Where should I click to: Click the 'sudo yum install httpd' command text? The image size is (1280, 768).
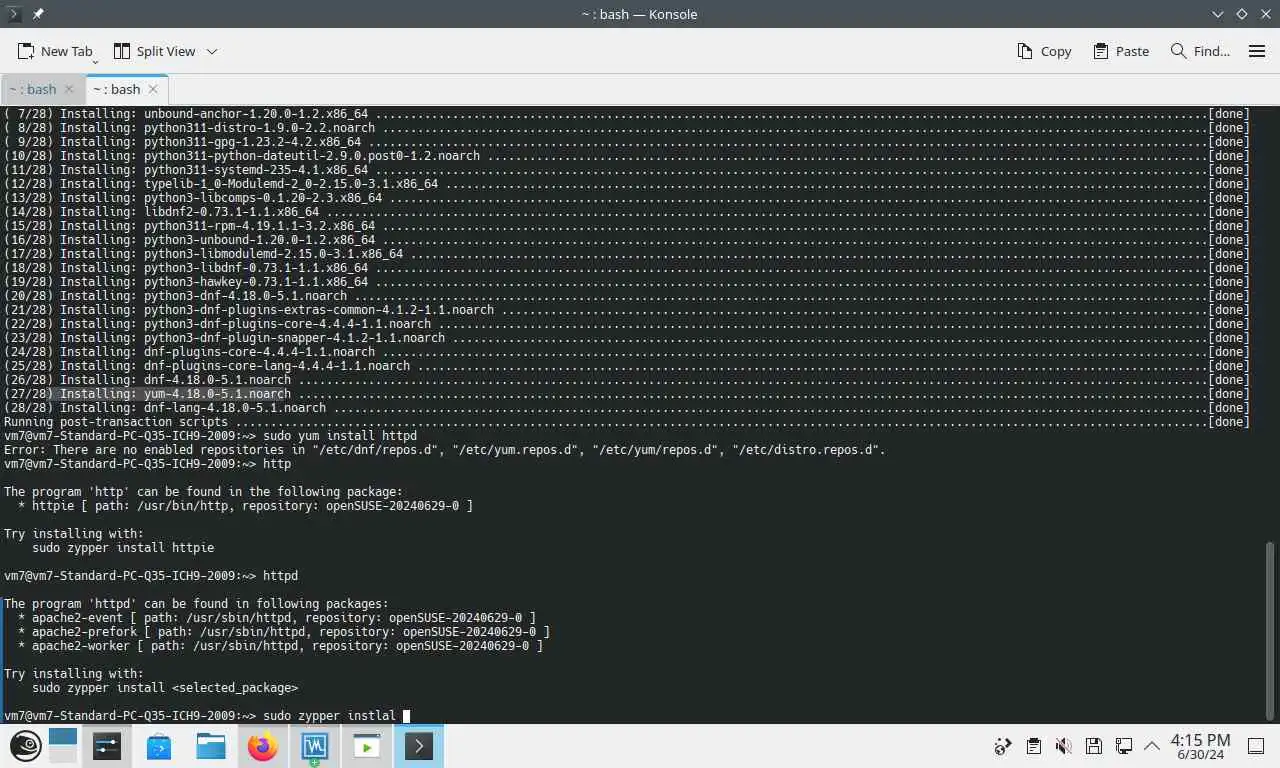point(340,436)
